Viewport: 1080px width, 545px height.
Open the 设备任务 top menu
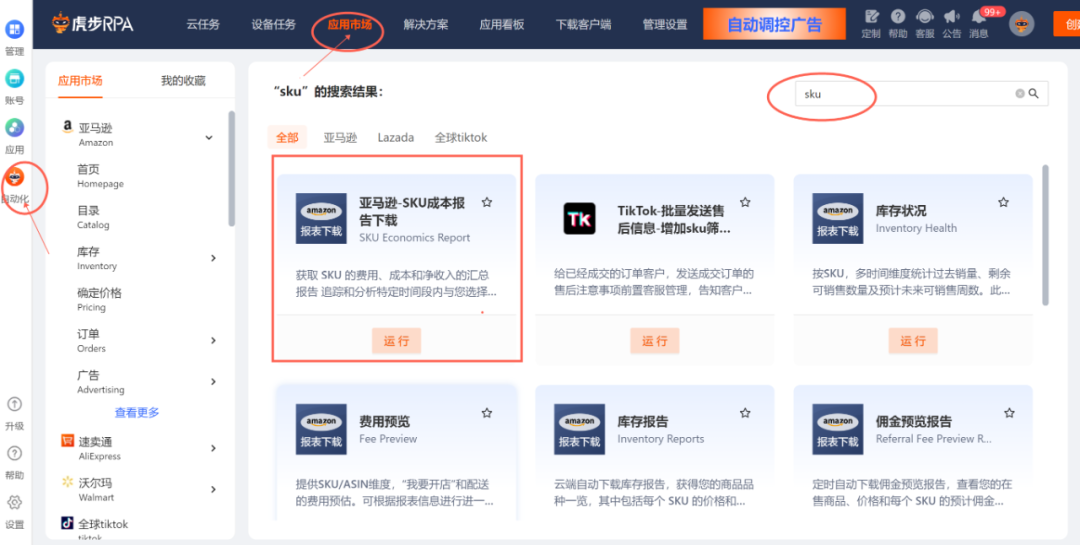(x=273, y=25)
